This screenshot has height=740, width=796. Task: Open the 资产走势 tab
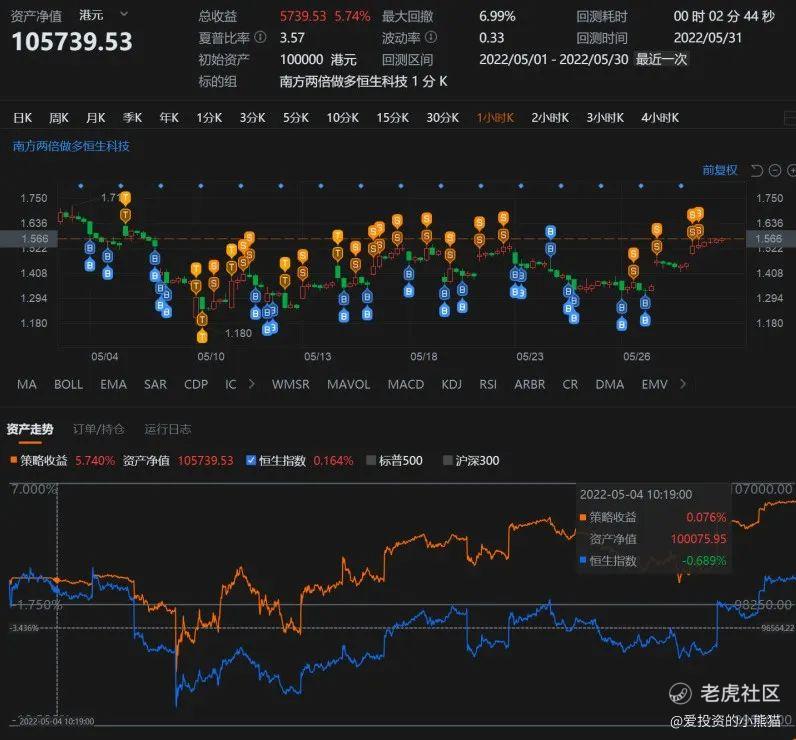coord(30,429)
